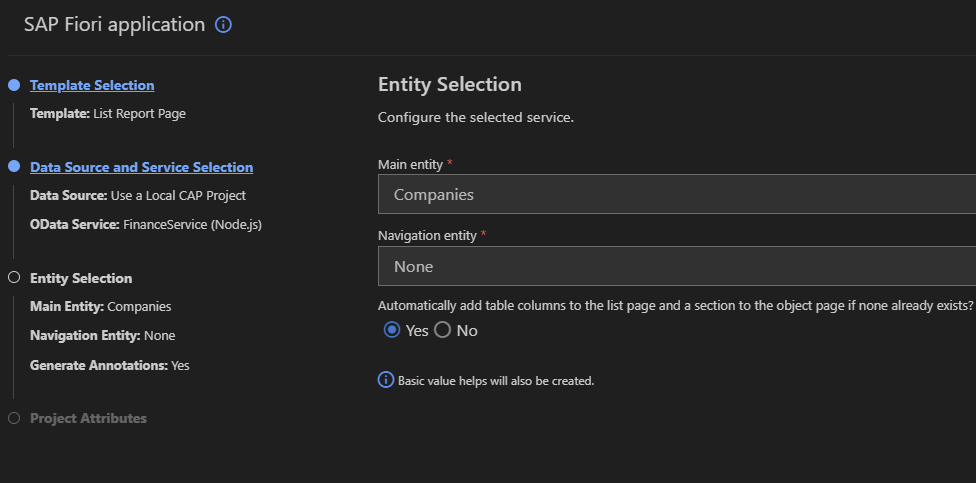The image size is (976, 483).
Task: Click 'Data Source: Use a Local CAP Project' text
Action: [138, 195]
